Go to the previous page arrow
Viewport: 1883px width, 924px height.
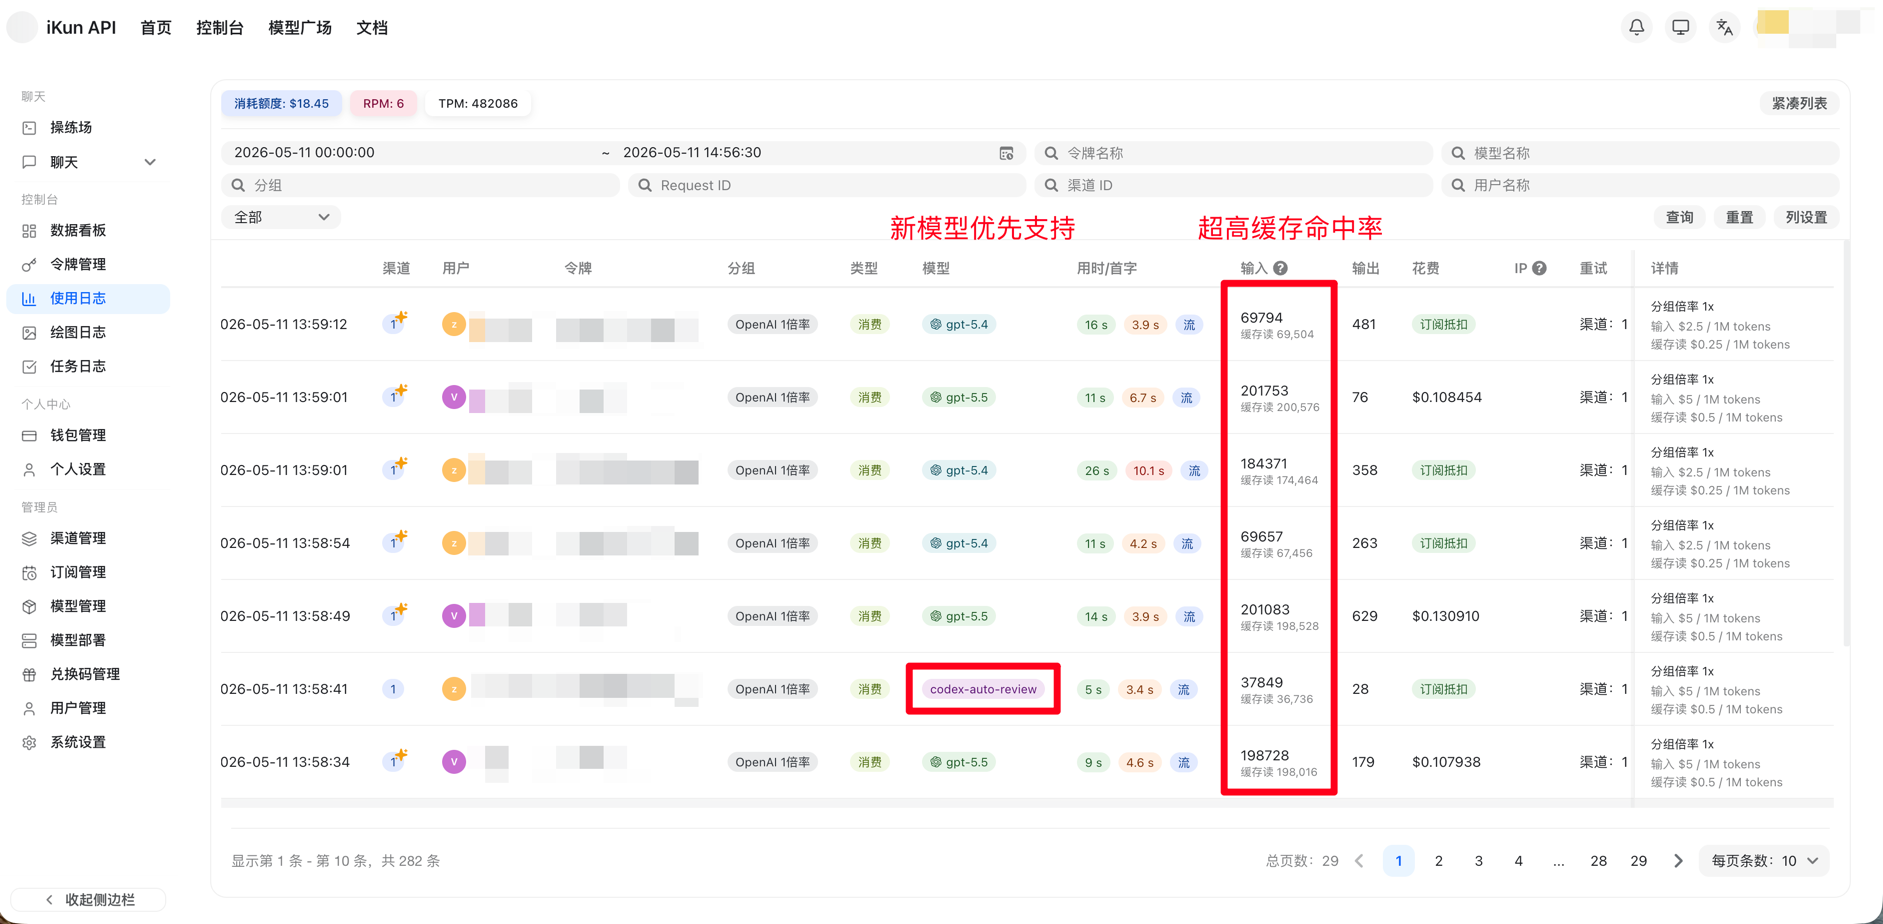[1359, 861]
